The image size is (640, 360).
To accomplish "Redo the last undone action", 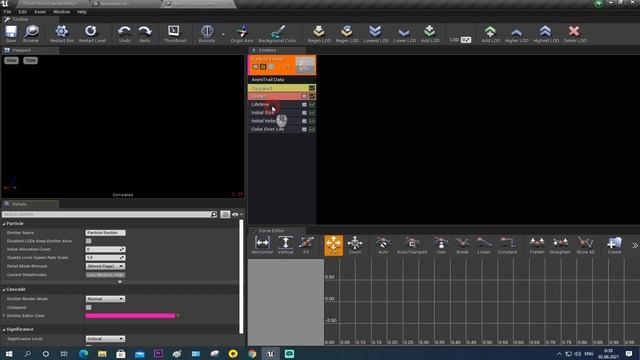I will tap(145, 33).
